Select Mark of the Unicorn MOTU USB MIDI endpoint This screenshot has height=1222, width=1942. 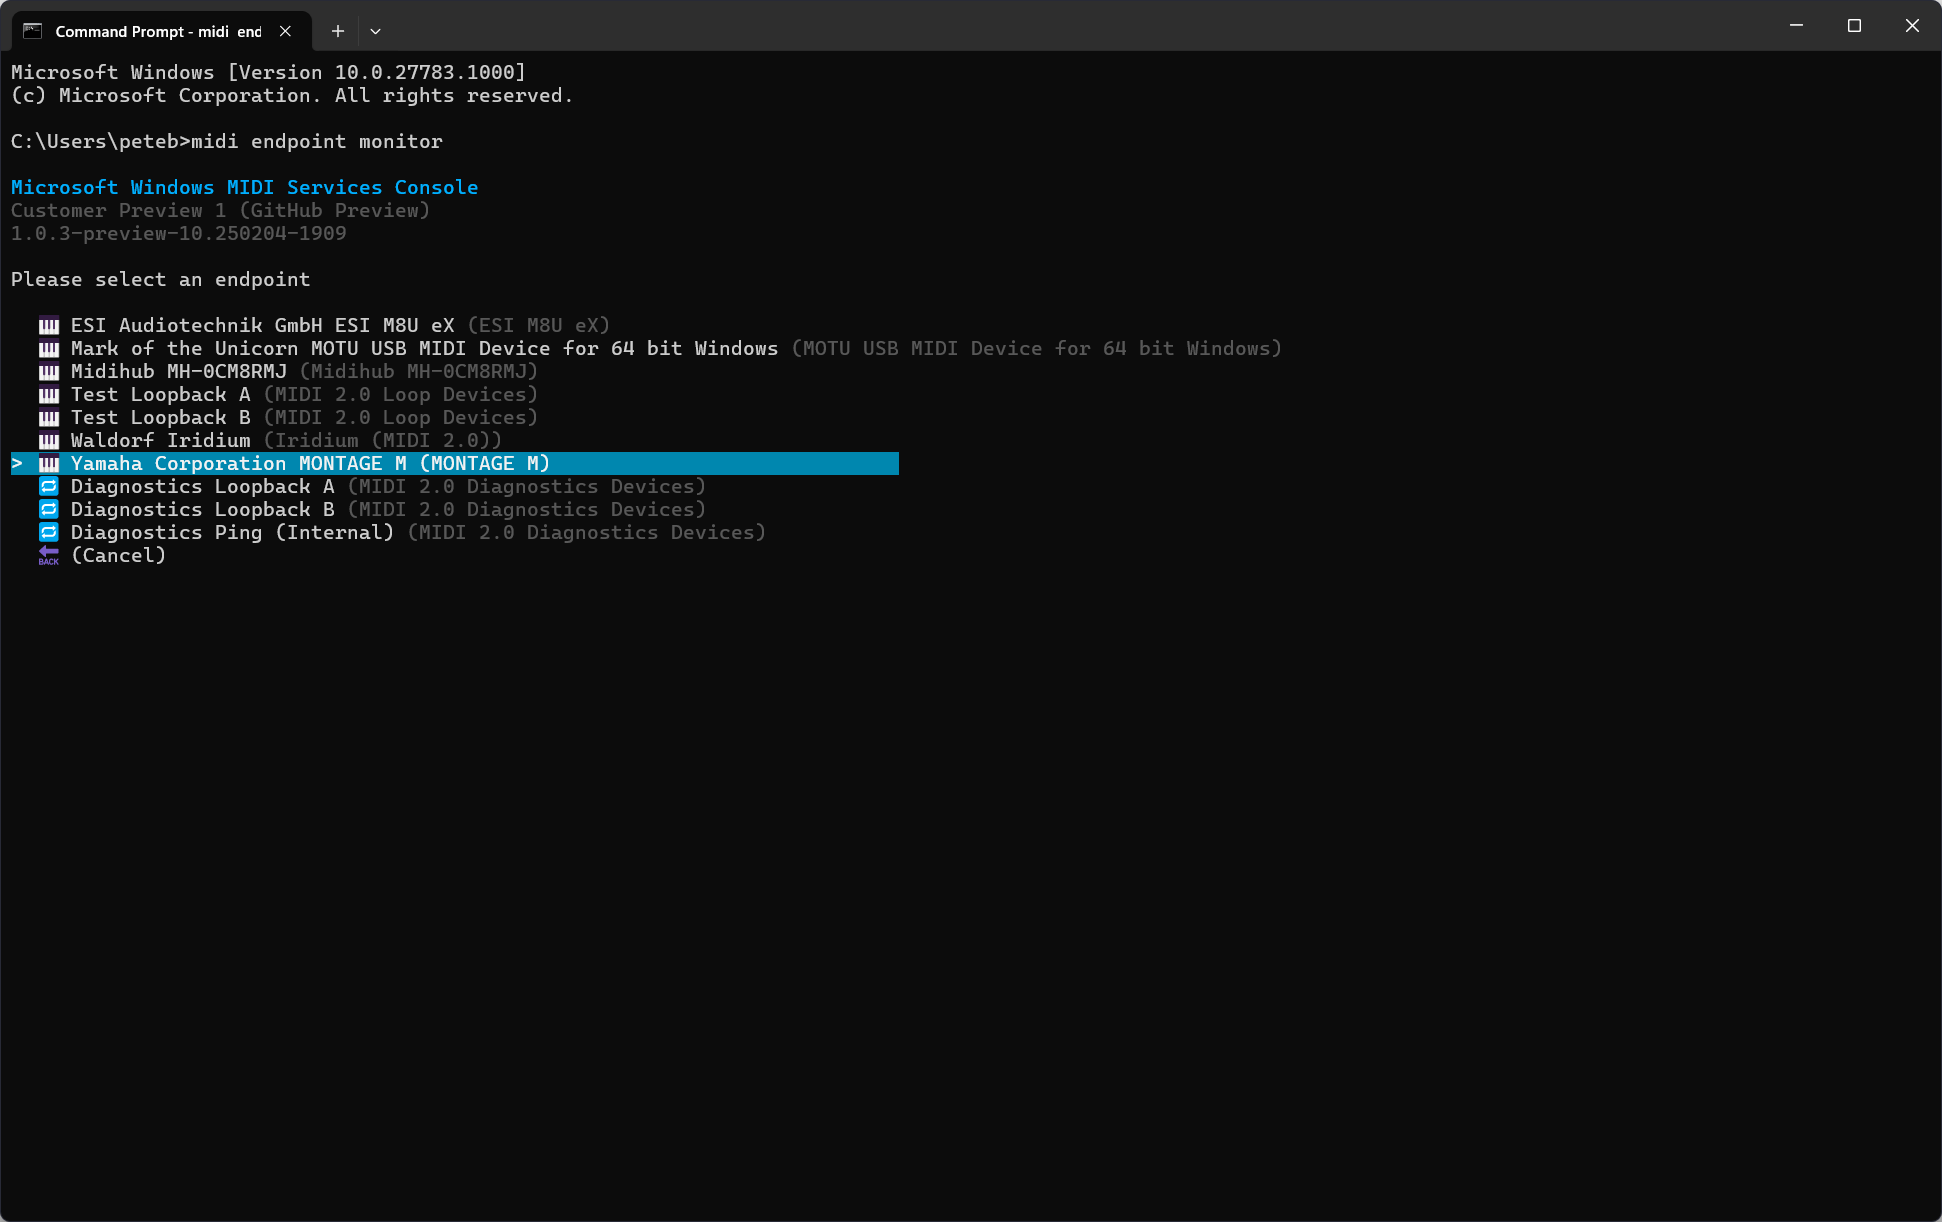[x=676, y=349]
